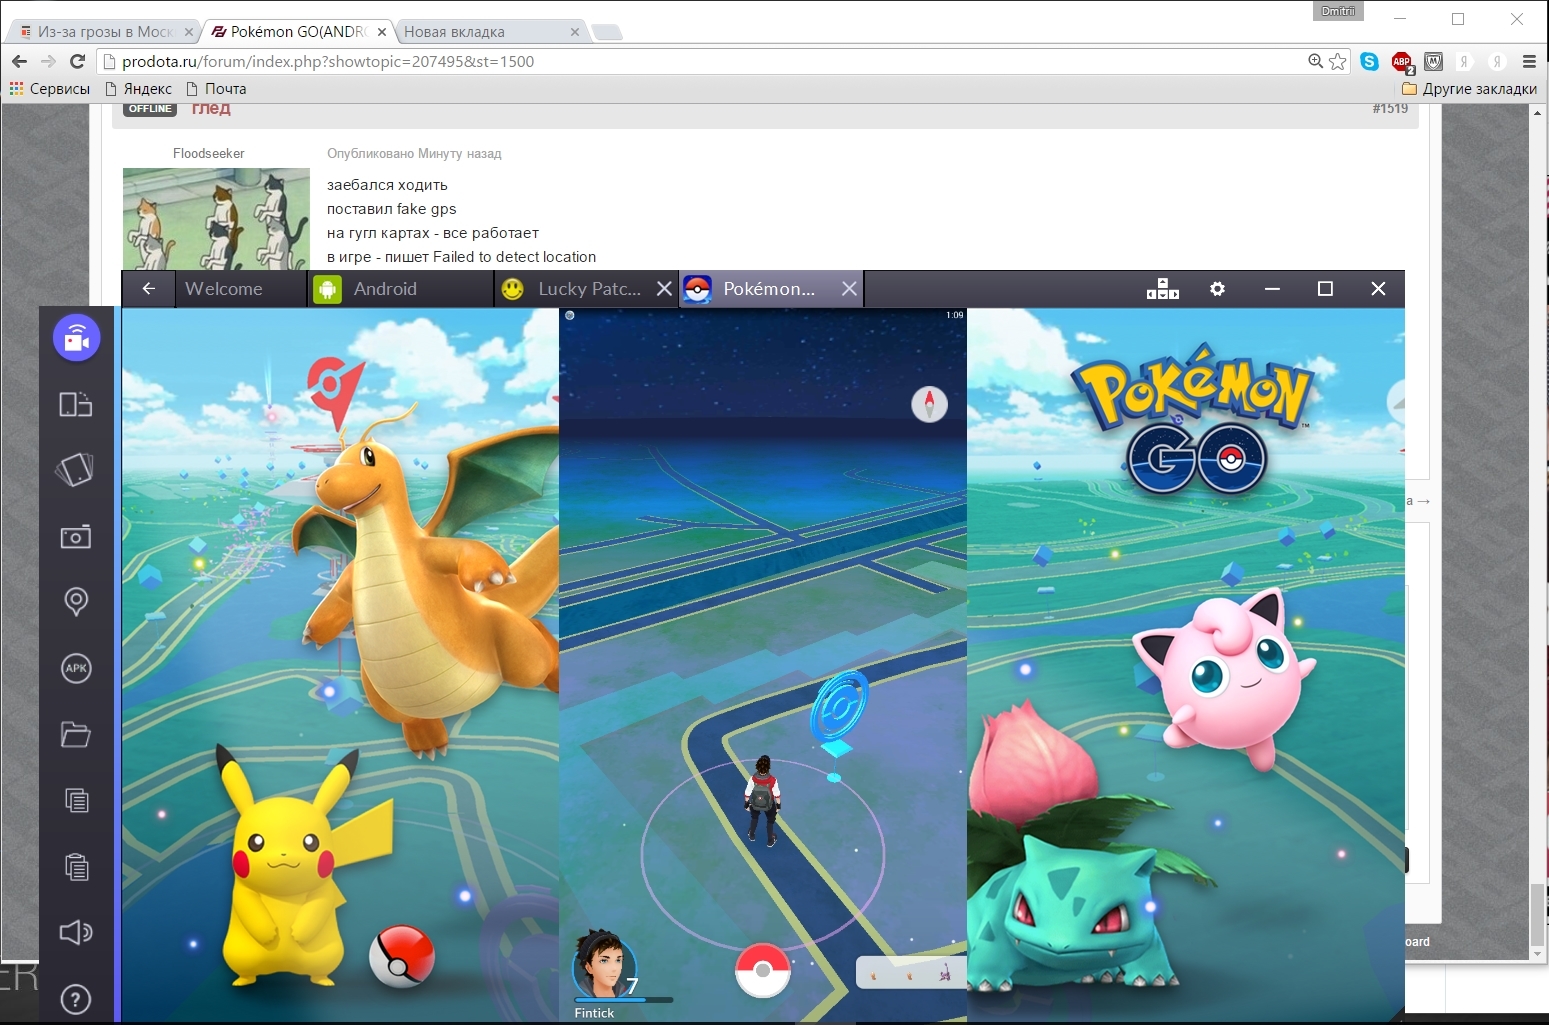This screenshot has height=1025, width=1549.
Task: Open the Яндекс bookmark
Action: click(139, 89)
